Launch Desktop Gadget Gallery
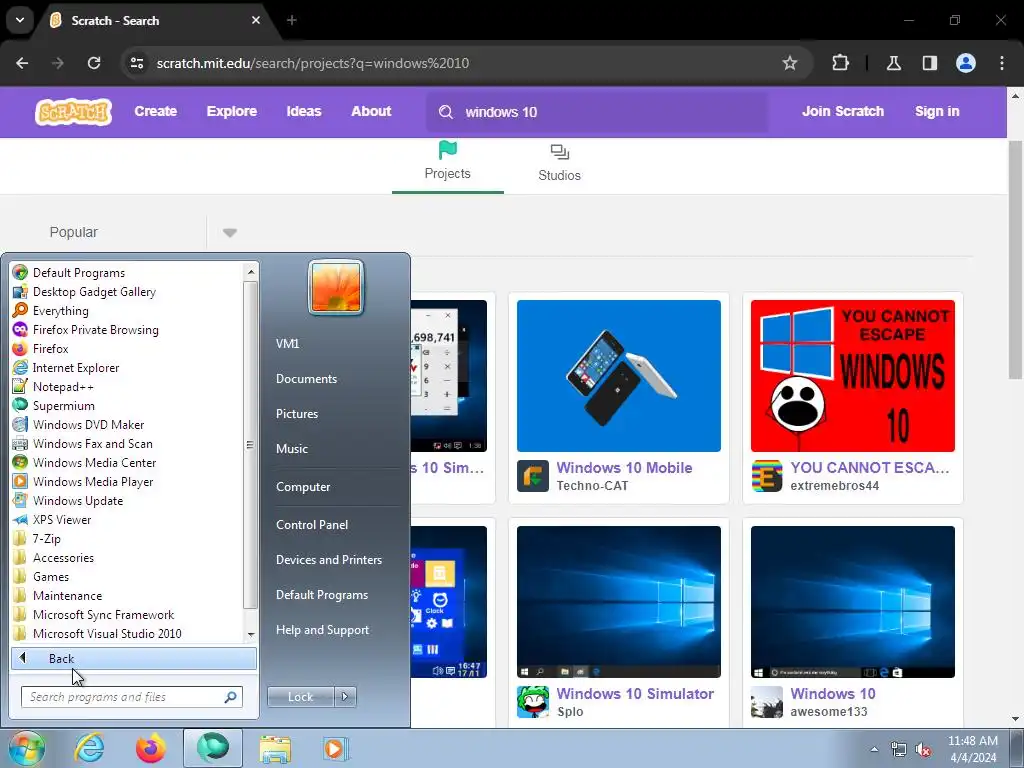1024x768 pixels. [x=94, y=292]
